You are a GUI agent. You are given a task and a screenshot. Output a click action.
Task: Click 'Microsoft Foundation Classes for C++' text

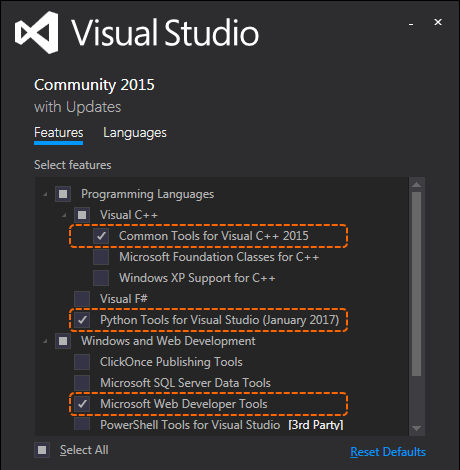click(x=219, y=257)
